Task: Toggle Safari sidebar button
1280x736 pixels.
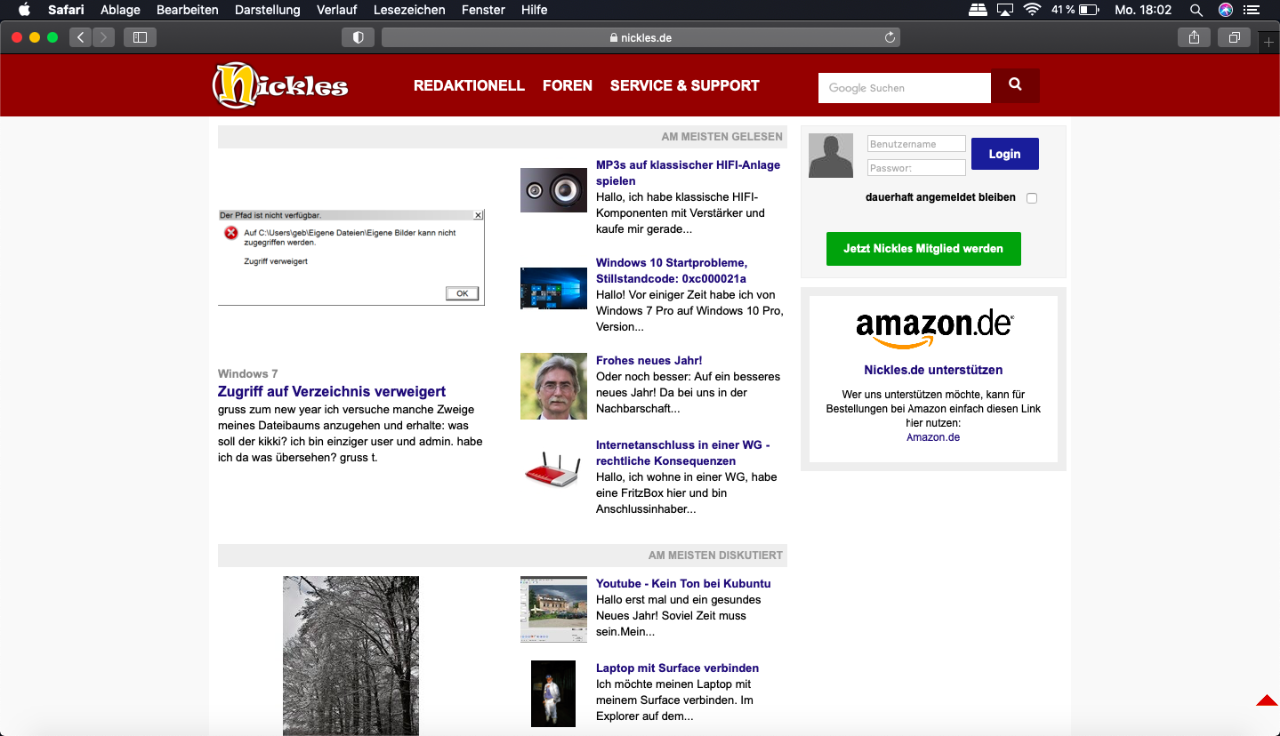Action: [139, 37]
